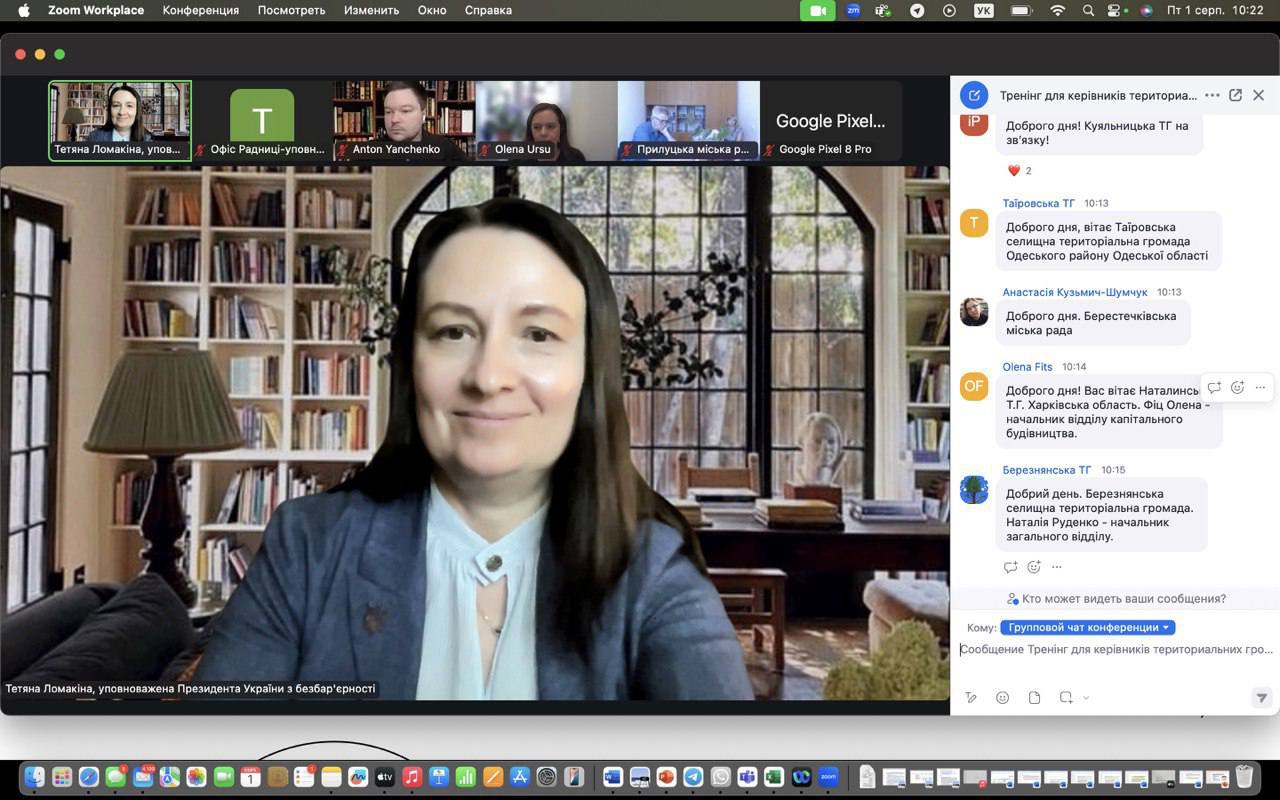
Task: Open the emoji picker in chat composer
Action: (1002, 698)
